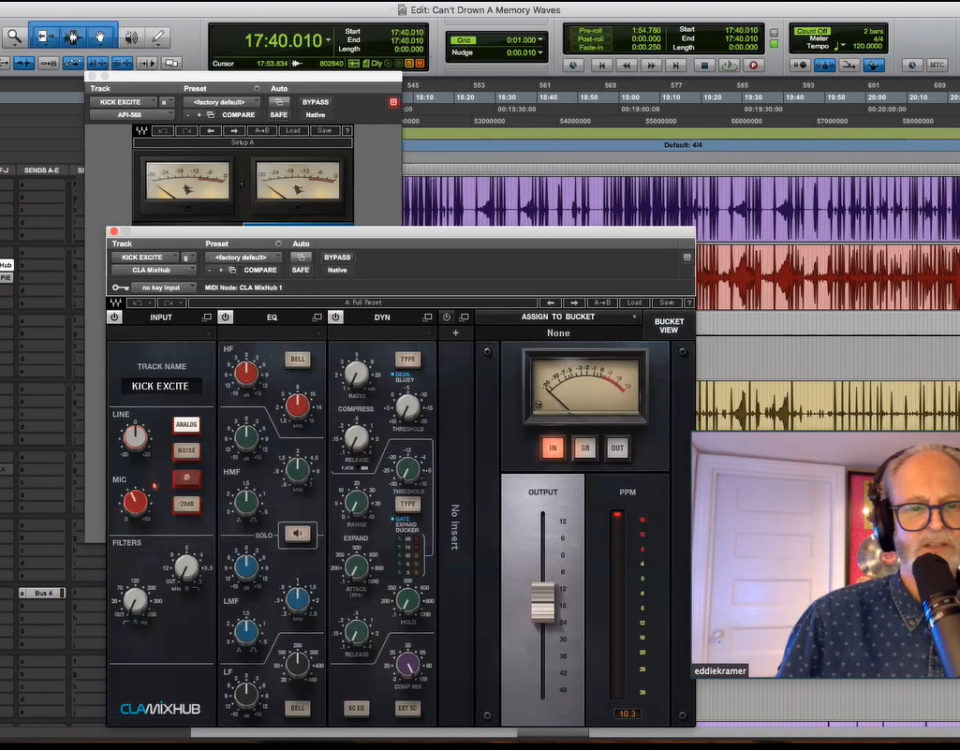Click the EQ solo speaker button
This screenshot has width=960, height=750.
(297, 534)
